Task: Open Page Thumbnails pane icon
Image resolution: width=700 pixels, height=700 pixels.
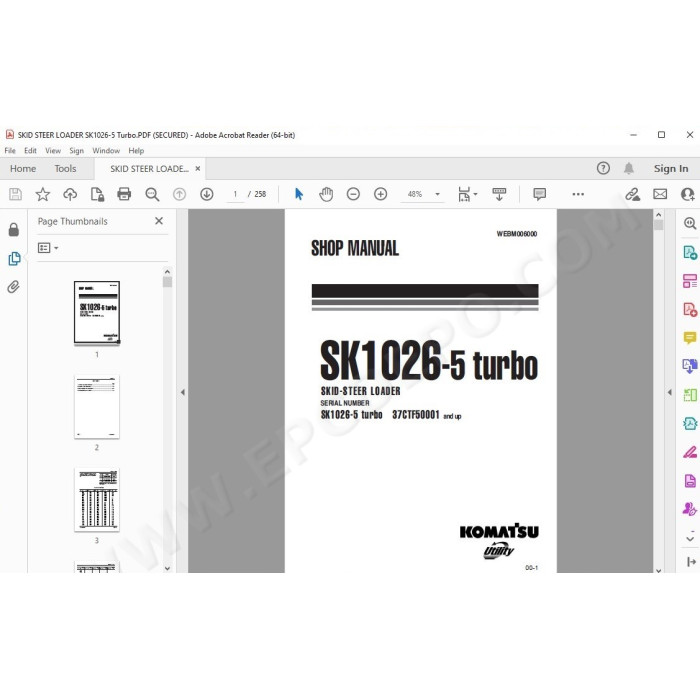Action: (x=14, y=258)
